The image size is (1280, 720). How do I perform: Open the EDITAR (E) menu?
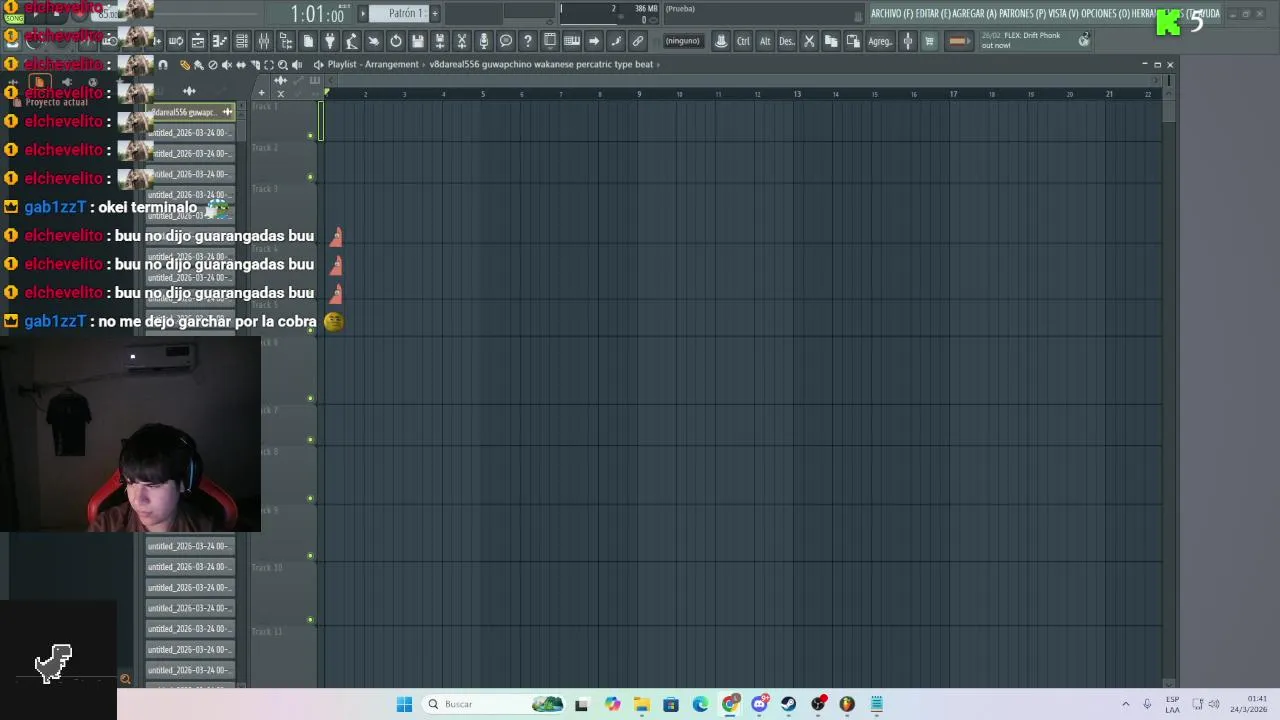coord(931,13)
